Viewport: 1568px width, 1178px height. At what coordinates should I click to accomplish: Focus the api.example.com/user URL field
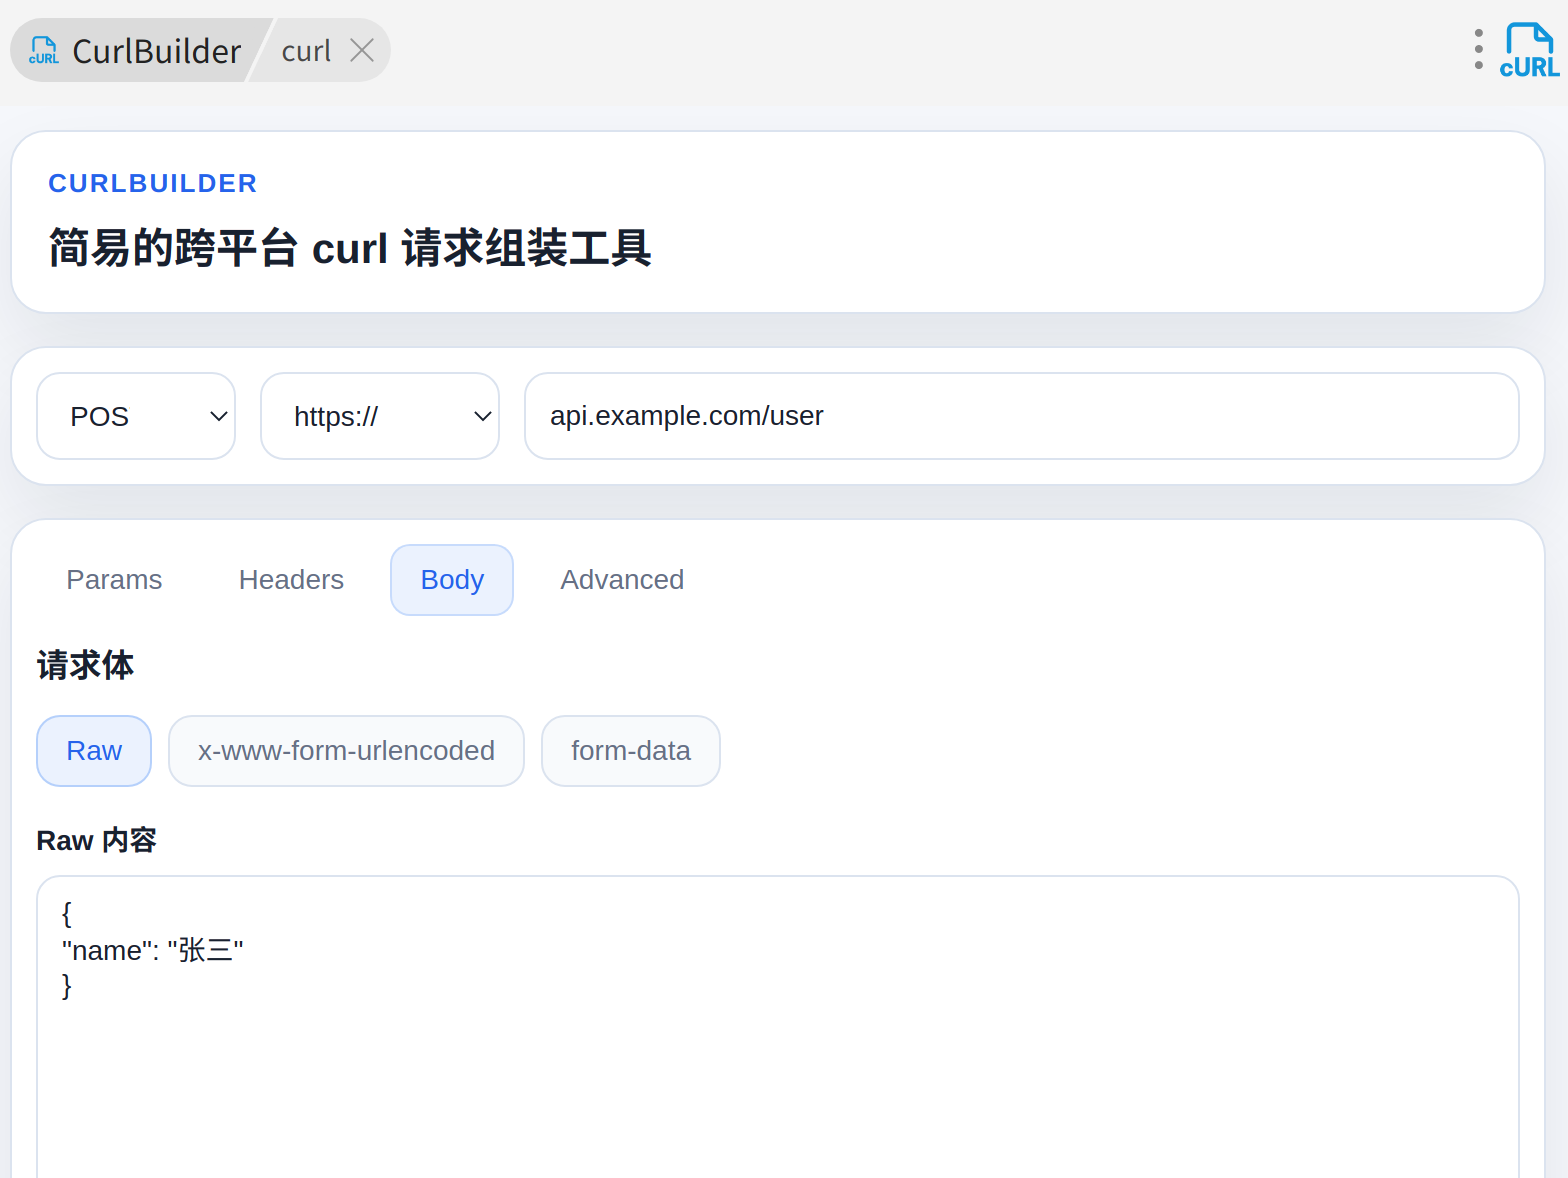1021,416
